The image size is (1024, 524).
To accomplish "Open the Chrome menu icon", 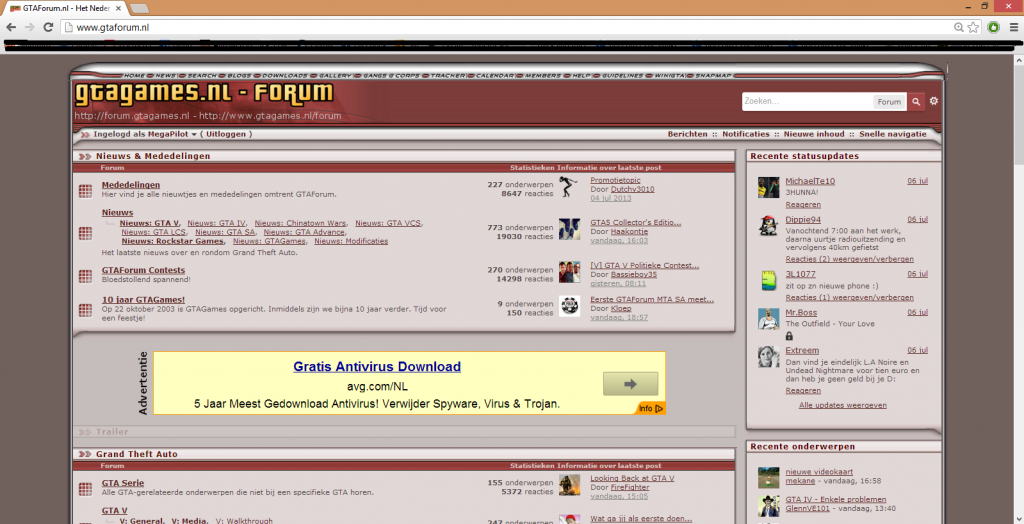I will tap(1014, 27).
